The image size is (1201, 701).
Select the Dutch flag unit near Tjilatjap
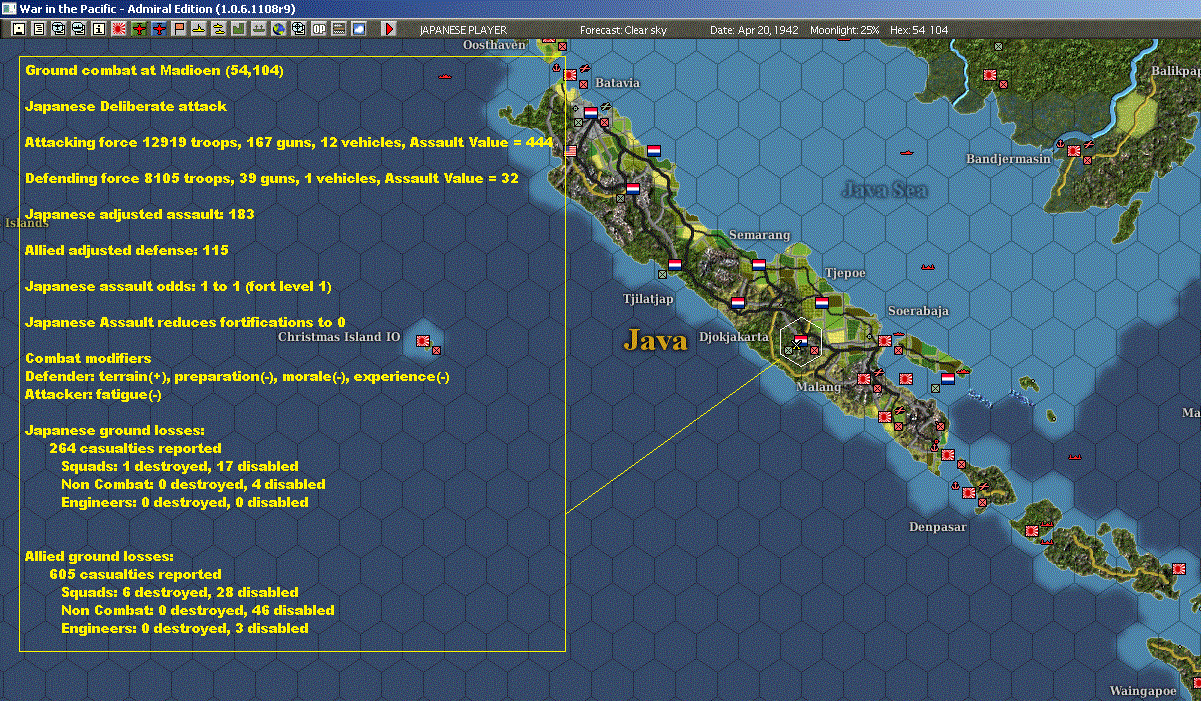(x=675, y=265)
